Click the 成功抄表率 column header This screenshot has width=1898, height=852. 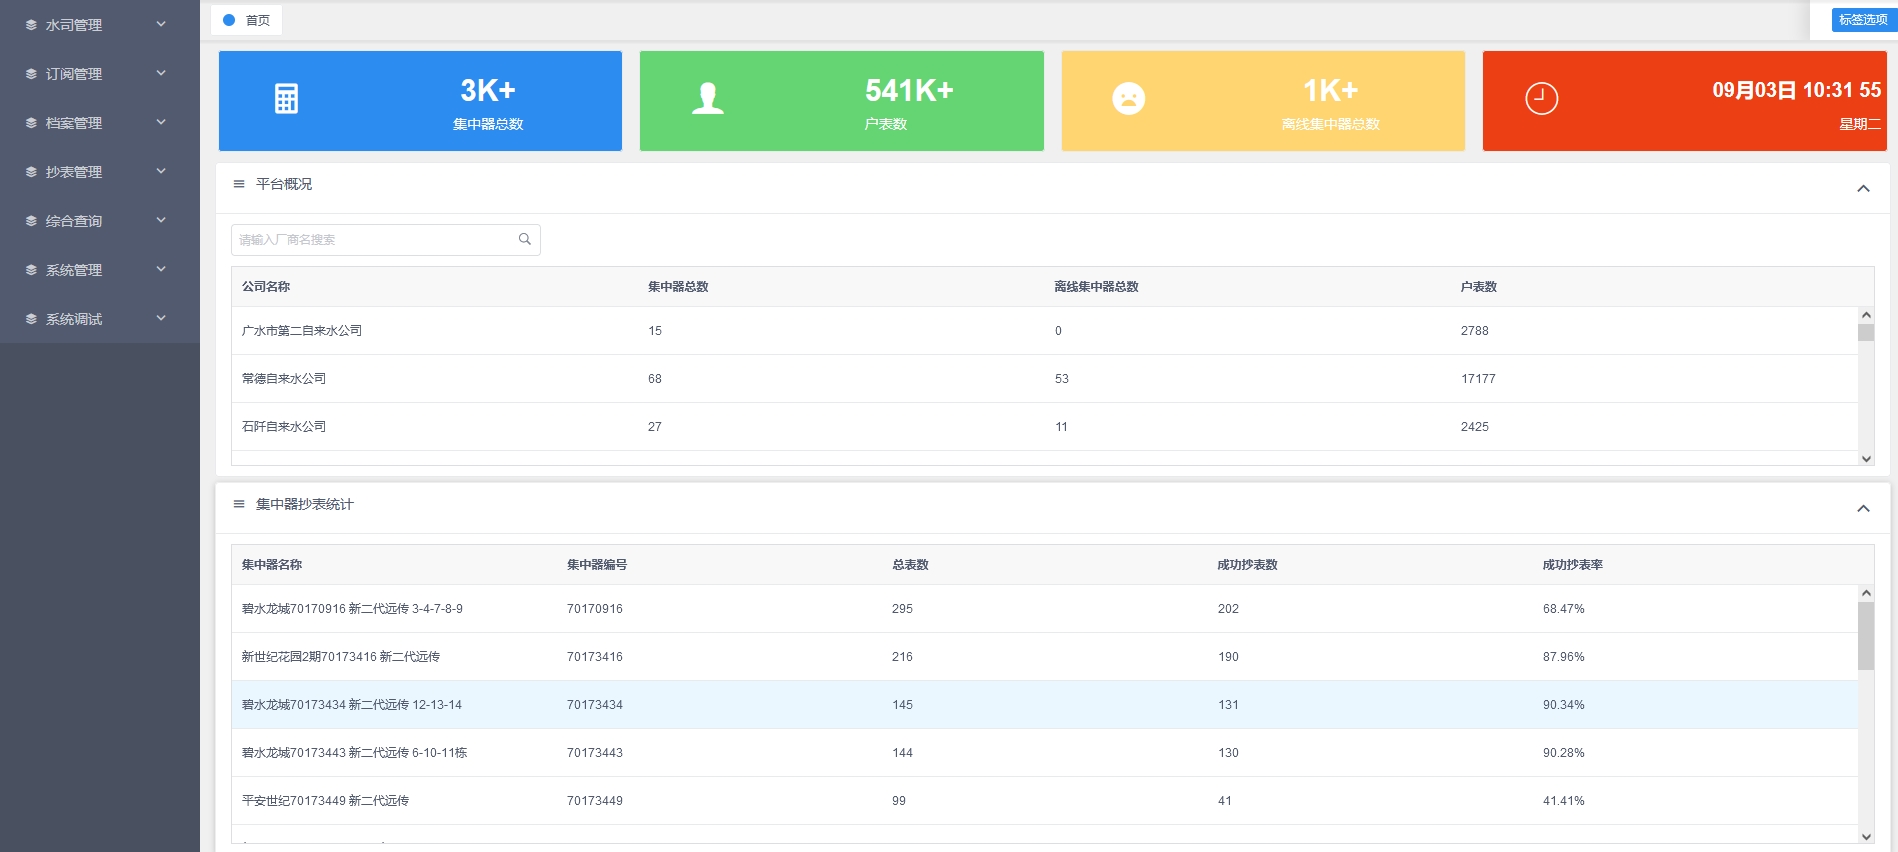pos(1572,565)
